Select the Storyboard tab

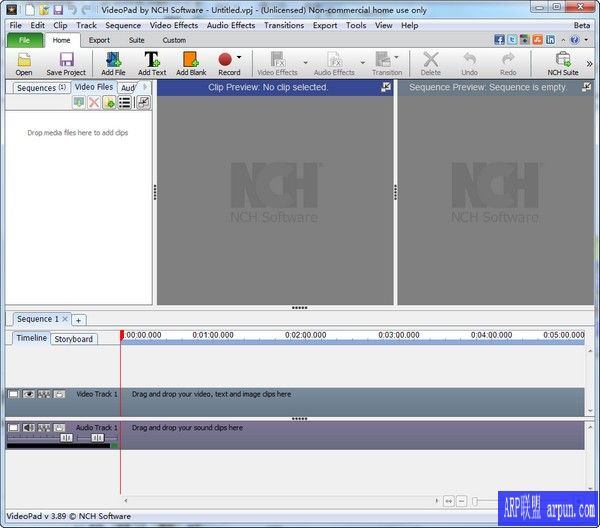(73, 339)
